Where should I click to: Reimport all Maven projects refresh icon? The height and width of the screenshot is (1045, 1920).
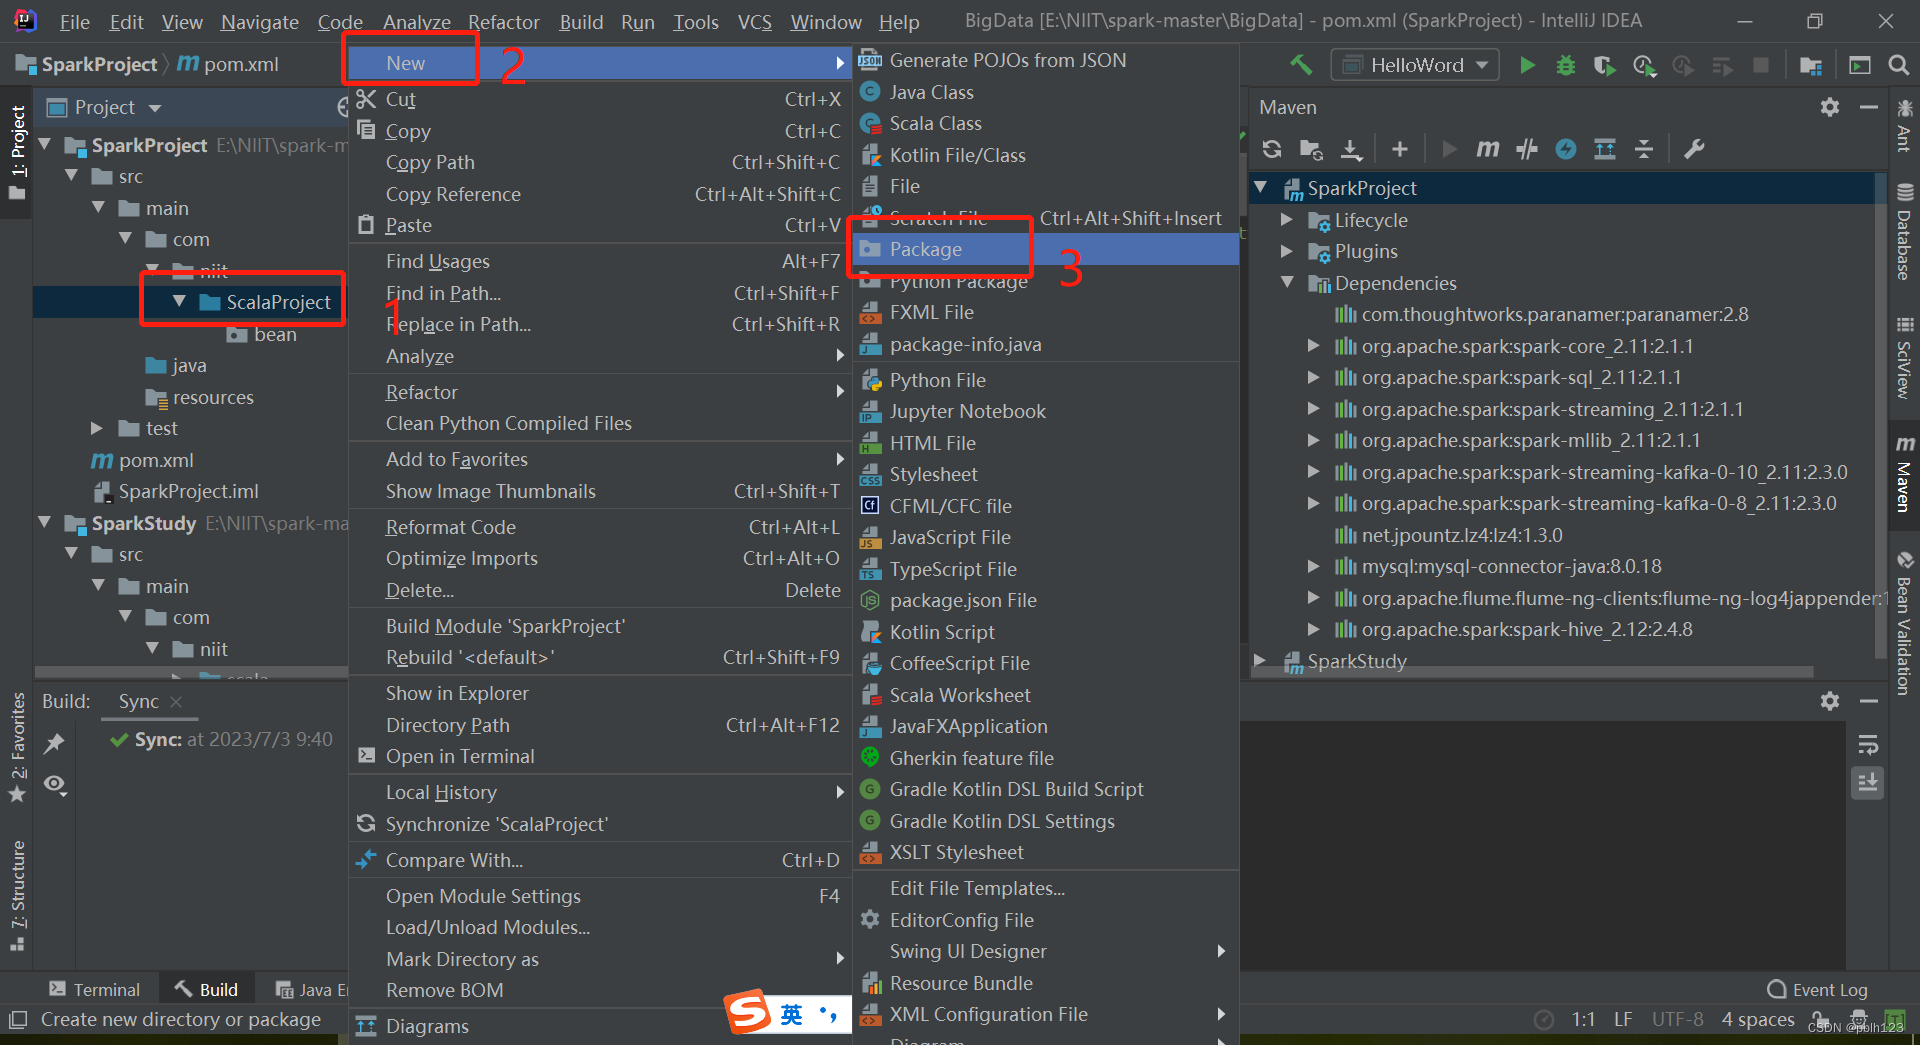pos(1272,149)
